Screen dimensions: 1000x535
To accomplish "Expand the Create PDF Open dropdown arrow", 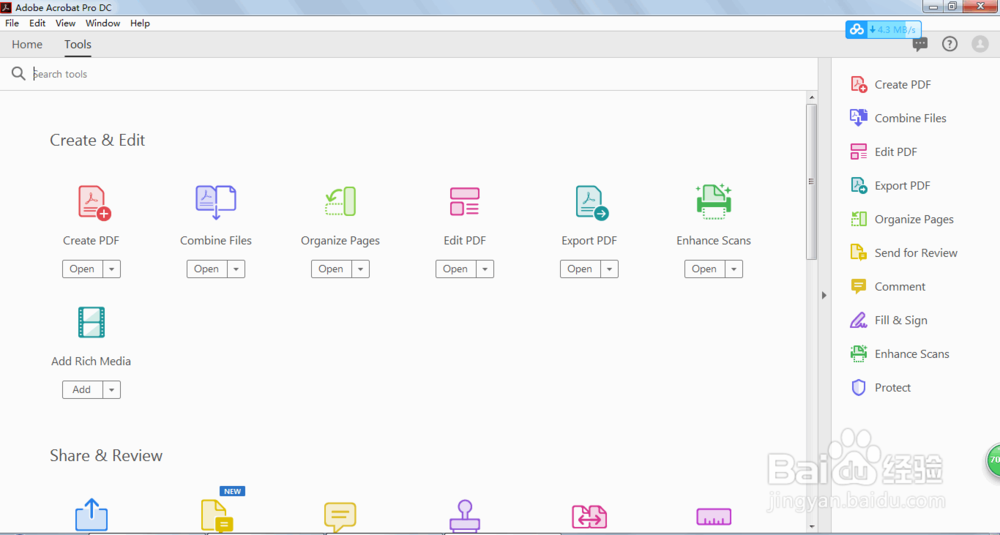I will [x=112, y=269].
